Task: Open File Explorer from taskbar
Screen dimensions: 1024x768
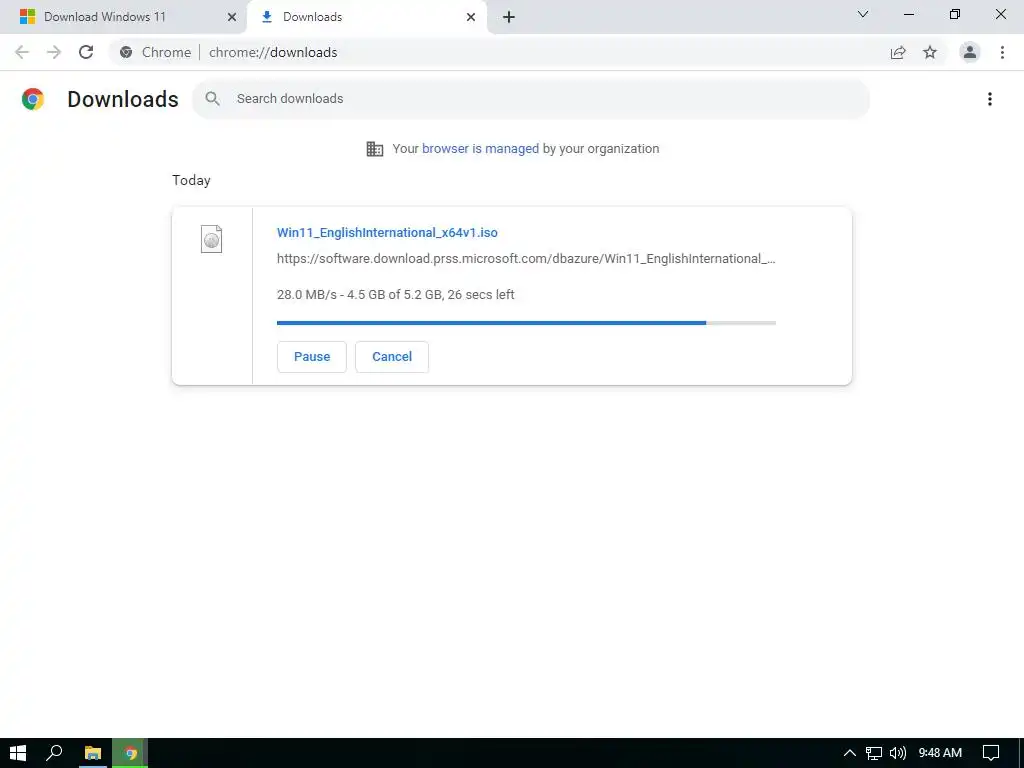Action: pos(93,753)
